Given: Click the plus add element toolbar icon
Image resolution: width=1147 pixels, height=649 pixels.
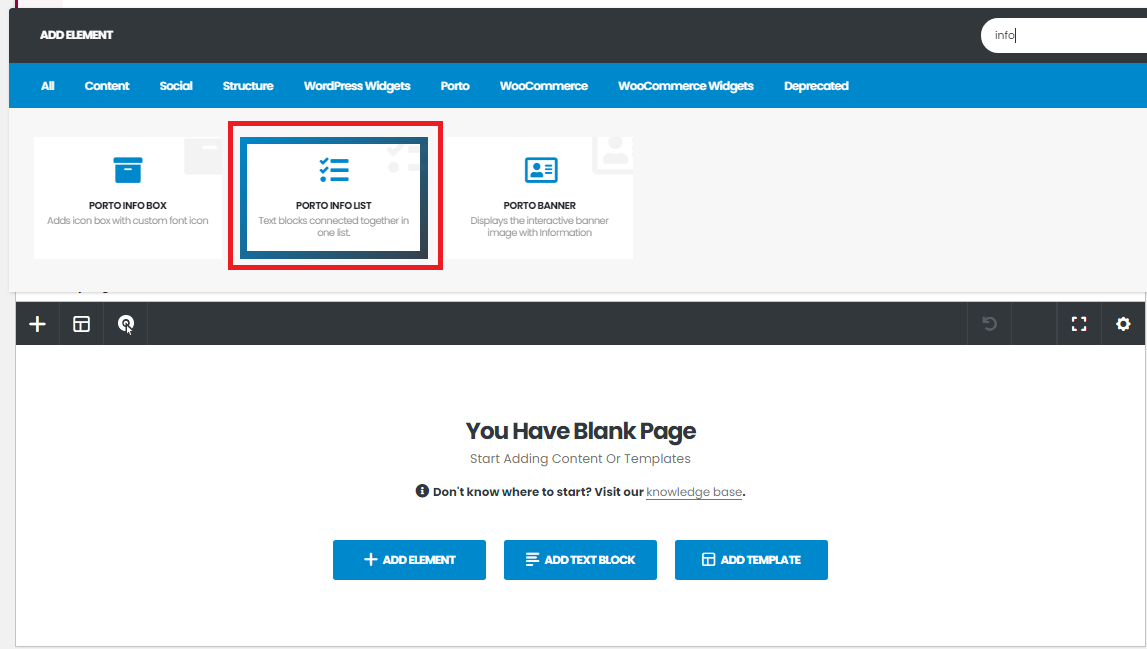Looking at the screenshot, I should [37, 323].
